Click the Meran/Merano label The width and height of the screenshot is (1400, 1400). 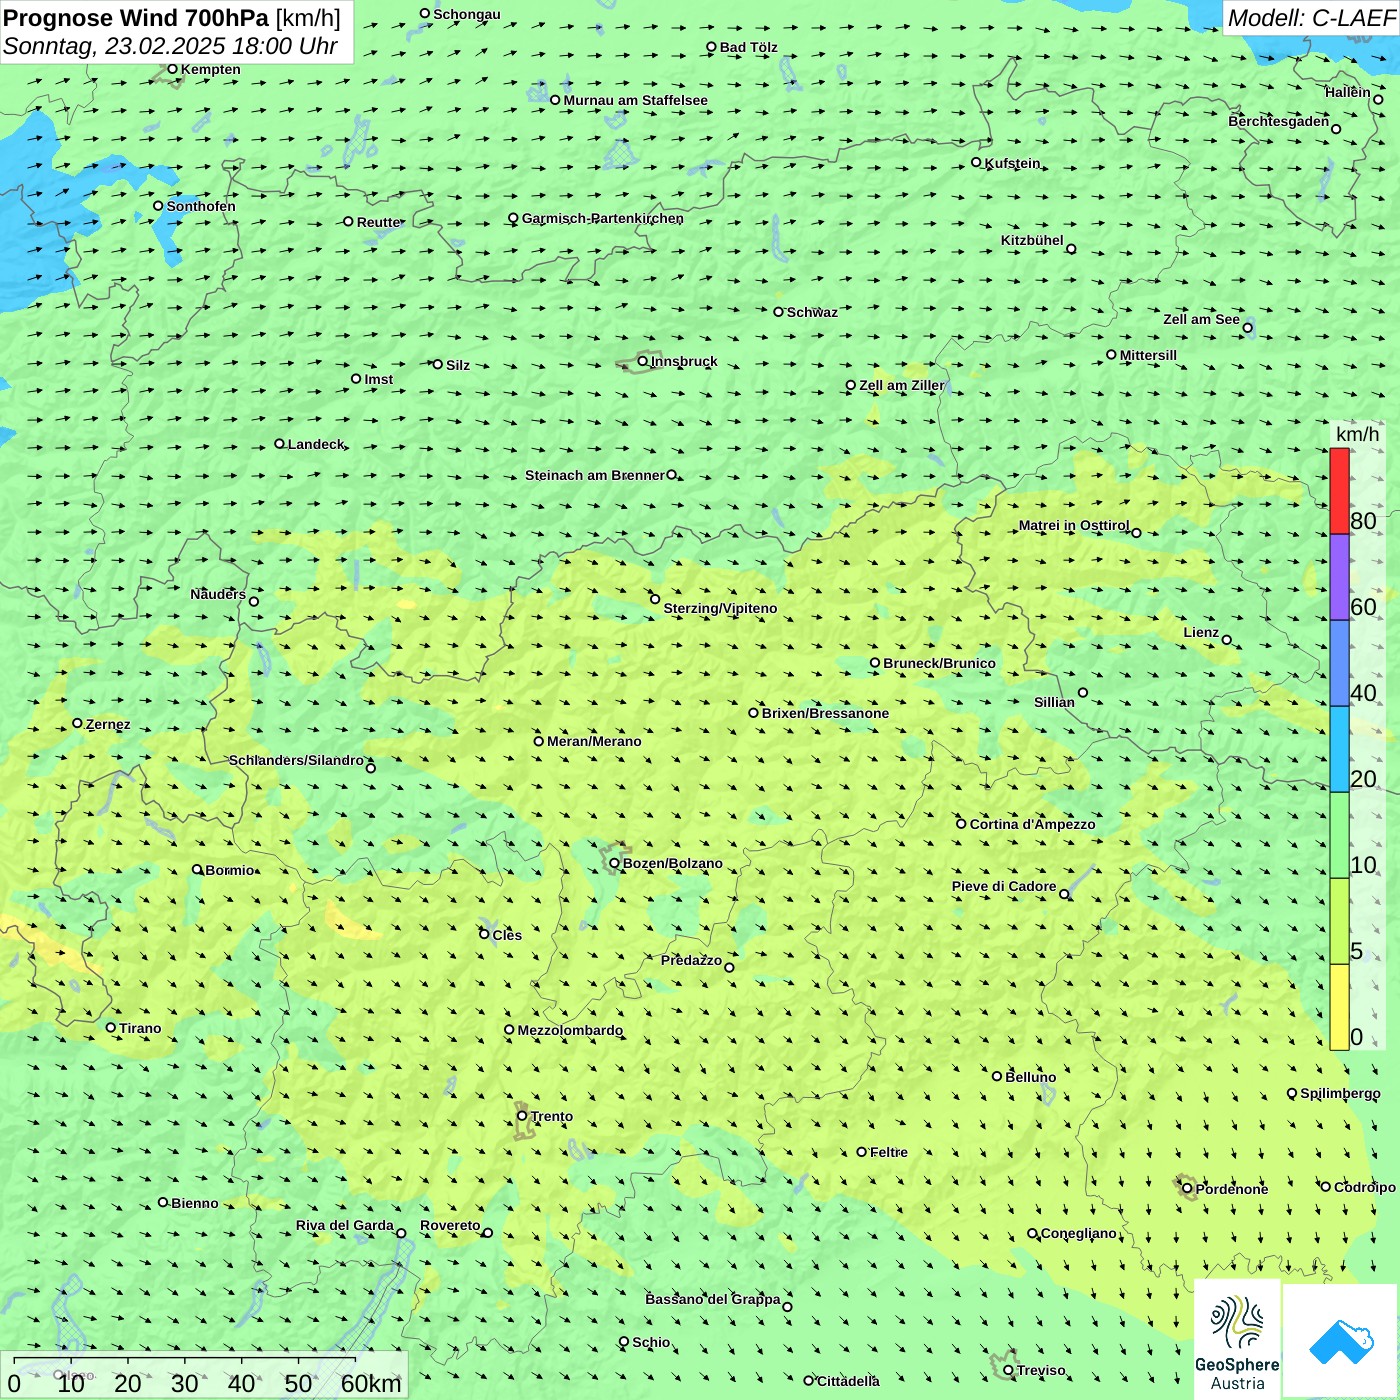594,741
